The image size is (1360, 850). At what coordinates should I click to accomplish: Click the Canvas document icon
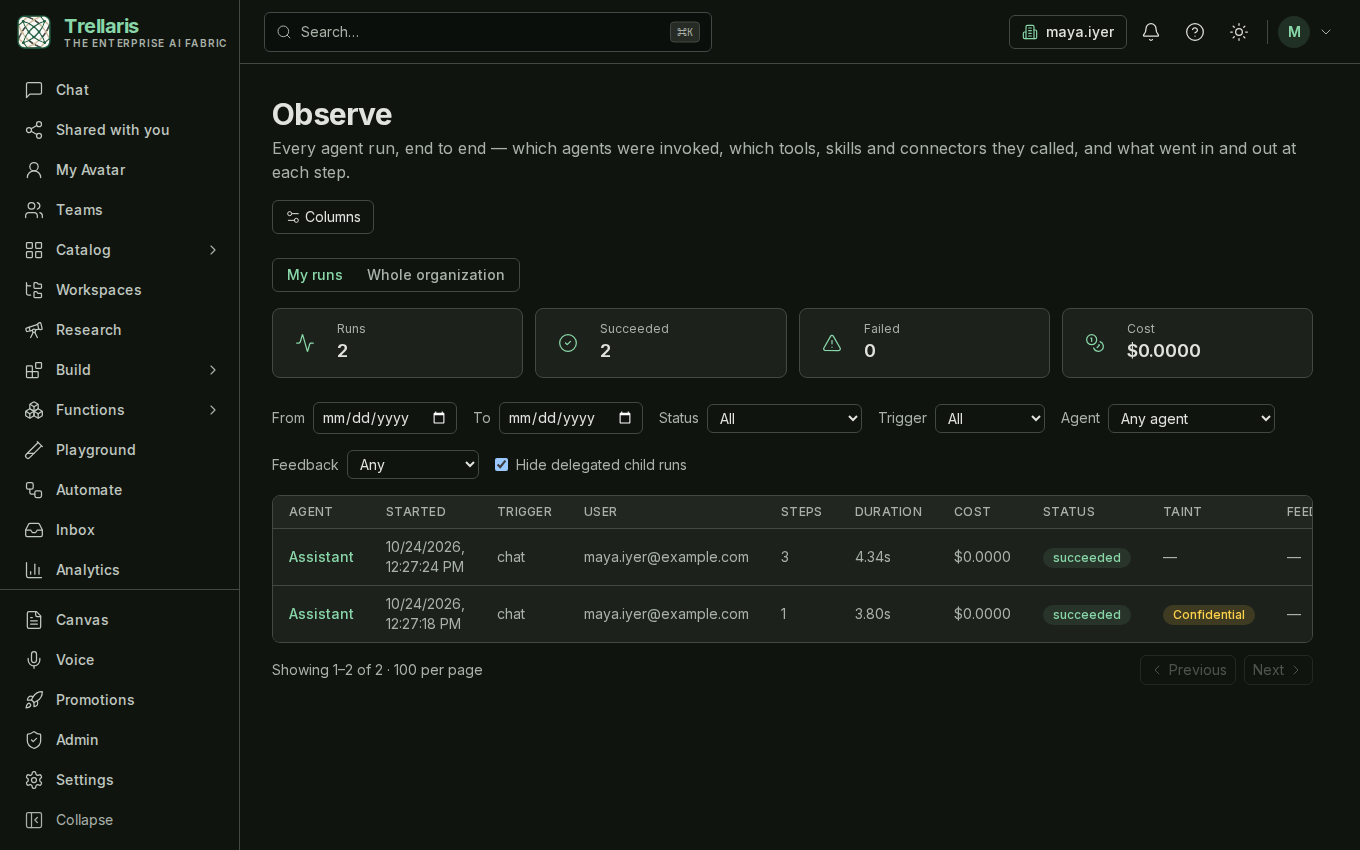point(34,620)
